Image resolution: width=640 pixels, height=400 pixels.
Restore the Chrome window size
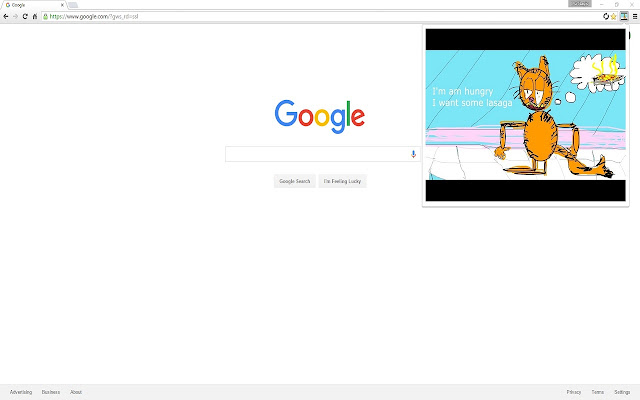click(x=617, y=4)
